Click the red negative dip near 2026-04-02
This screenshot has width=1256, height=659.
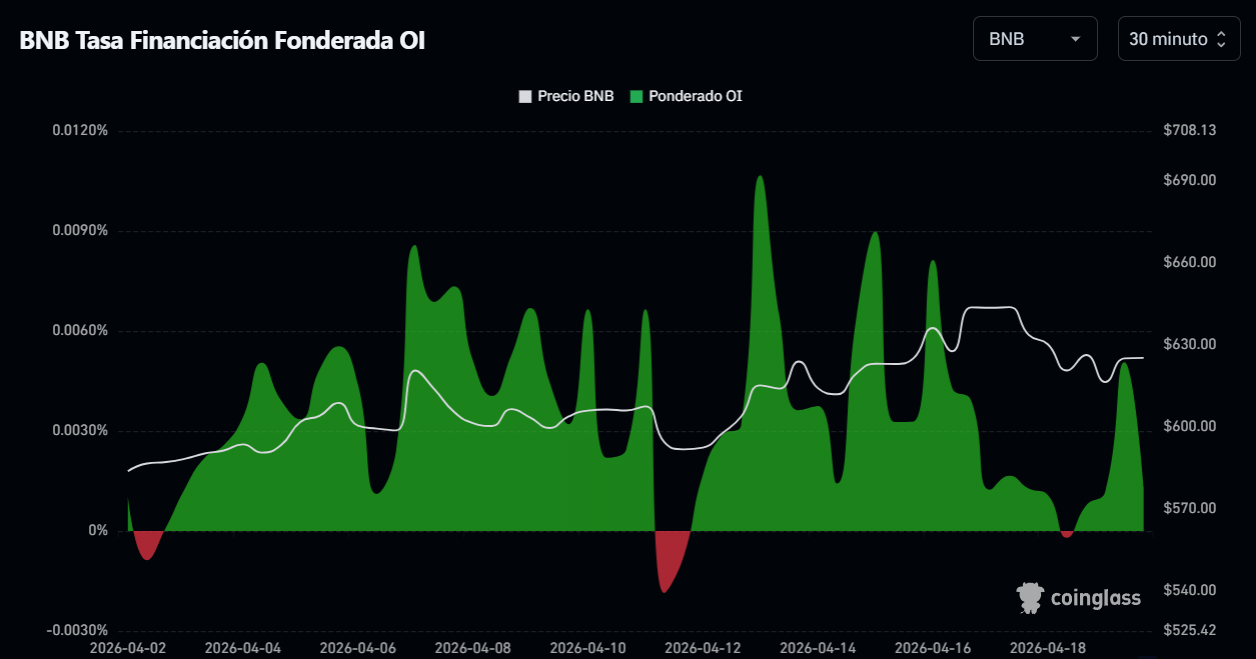pyautogui.click(x=148, y=545)
